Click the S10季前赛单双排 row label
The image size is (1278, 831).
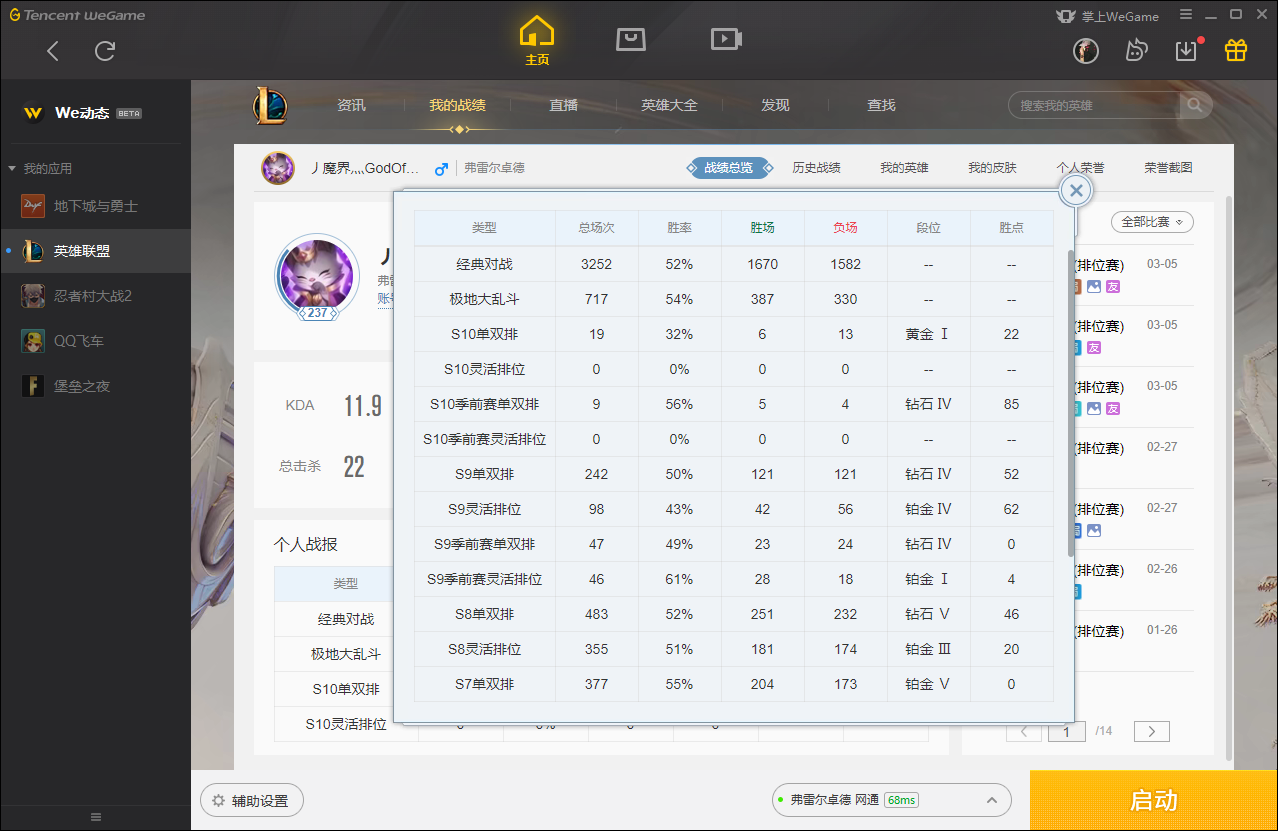485,404
